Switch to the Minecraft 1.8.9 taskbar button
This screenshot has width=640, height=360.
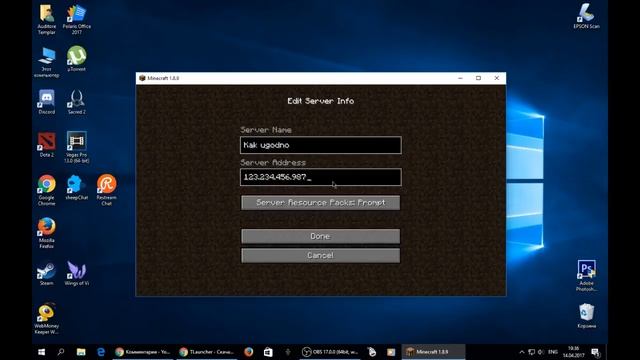coord(433,352)
